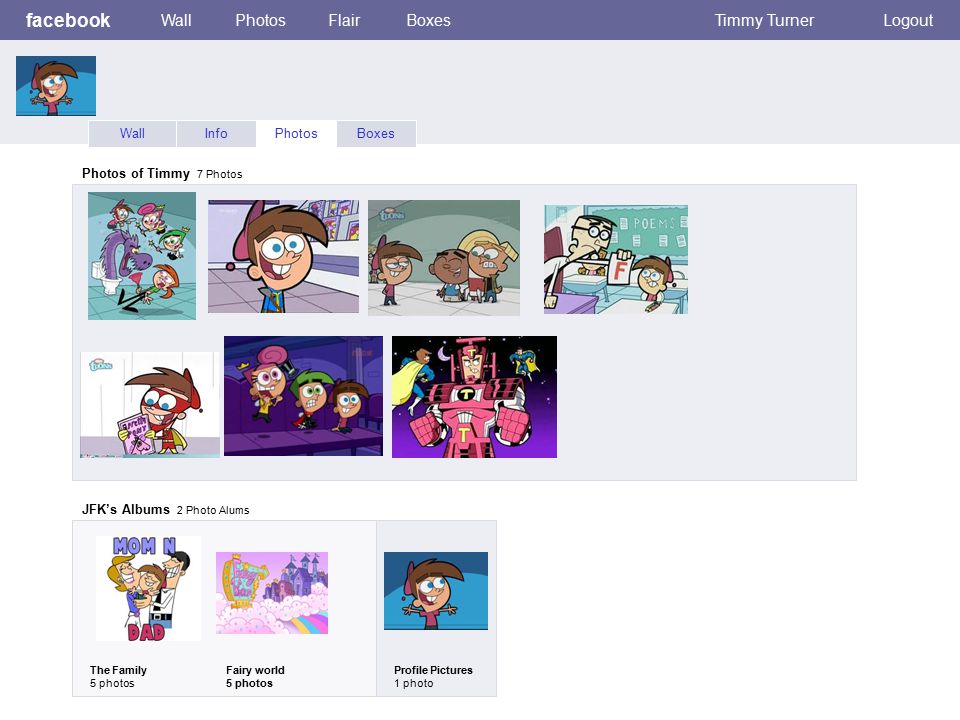
Task: Click '5 photos' under The Family
Action: (x=112, y=683)
